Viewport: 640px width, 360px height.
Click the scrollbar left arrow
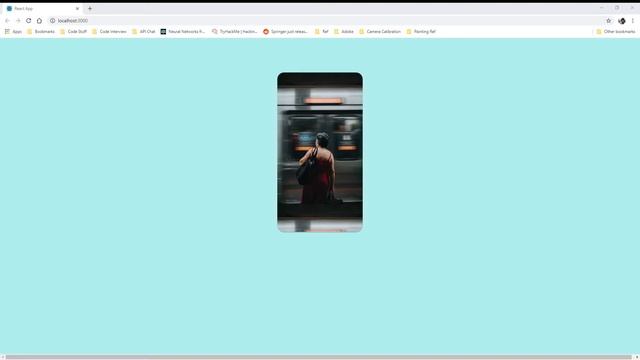point(2,357)
